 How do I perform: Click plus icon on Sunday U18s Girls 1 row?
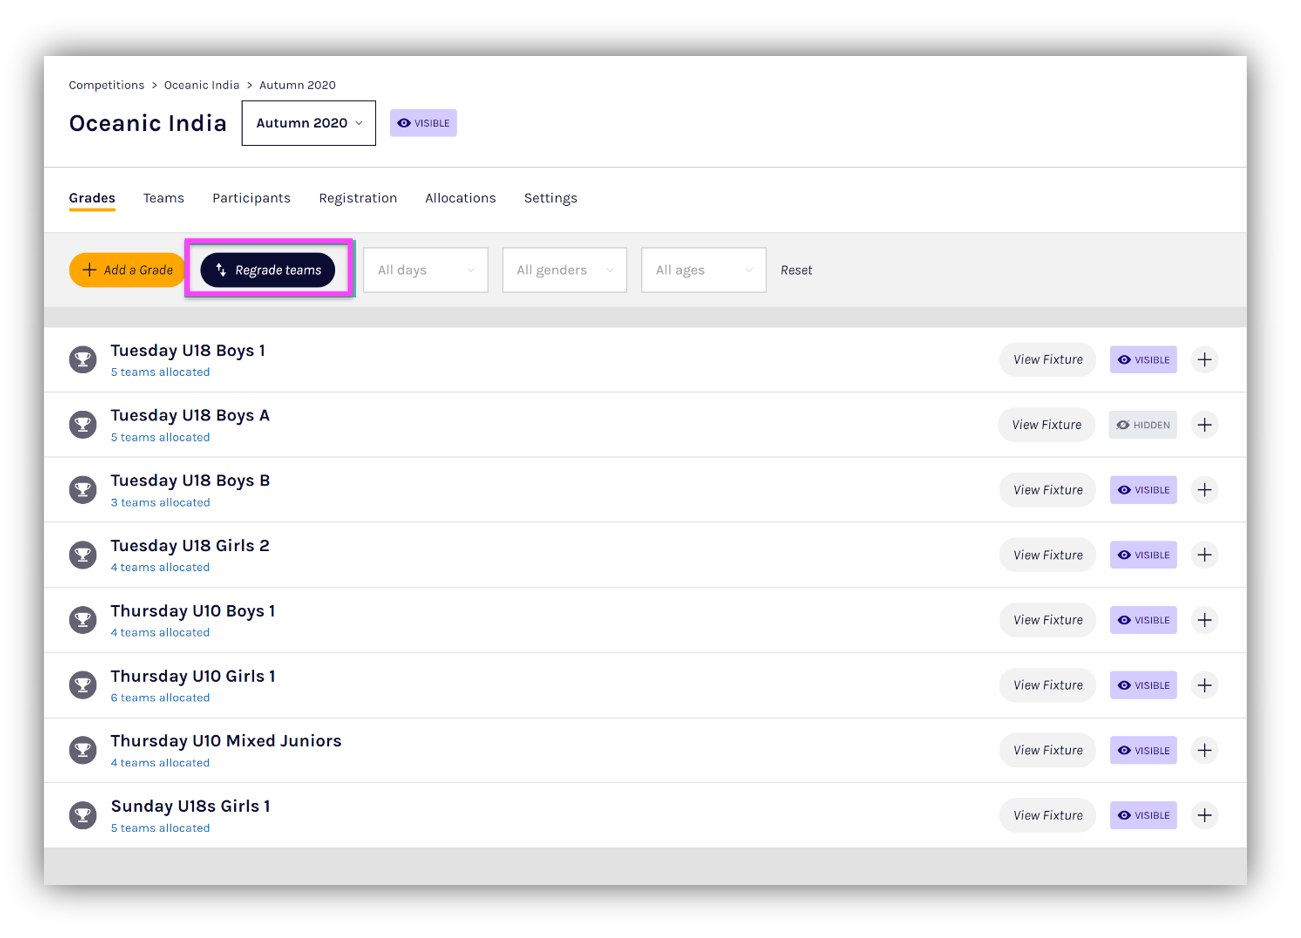(x=1204, y=815)
